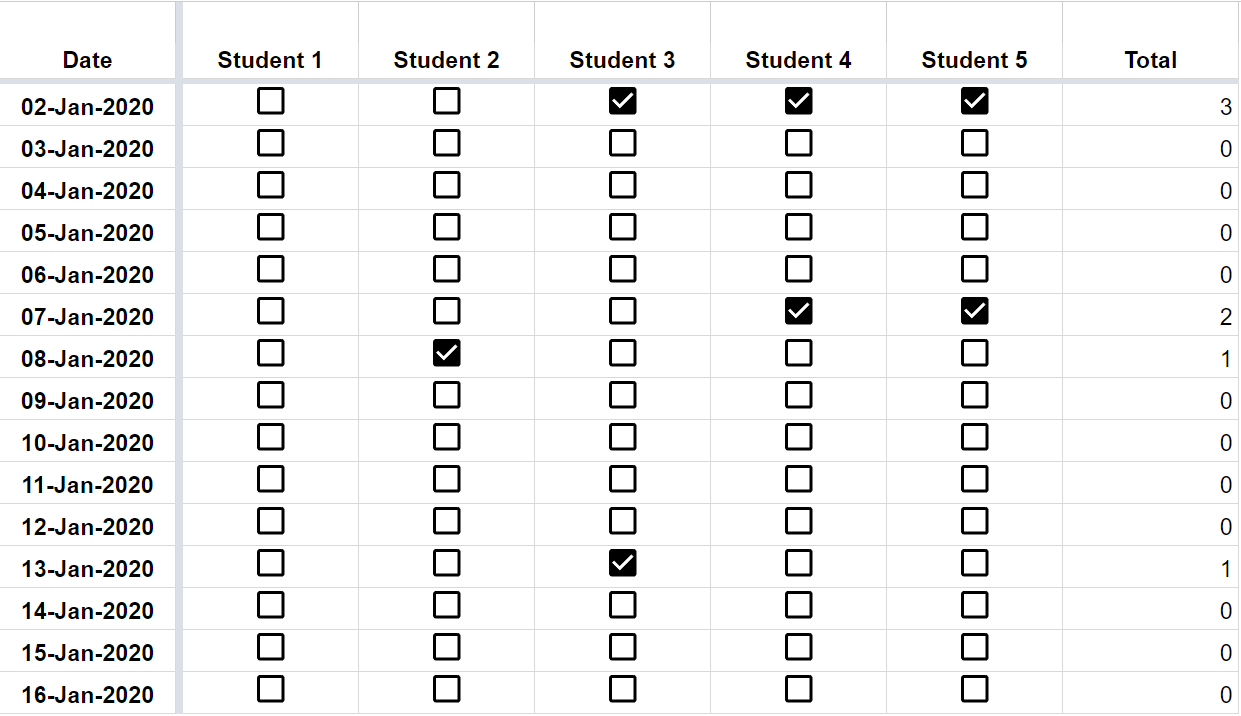Viewport: 1241px width, 716px height.
Task: Uncheck Student 5 on 02-Jan-2020
Action: 974,101
